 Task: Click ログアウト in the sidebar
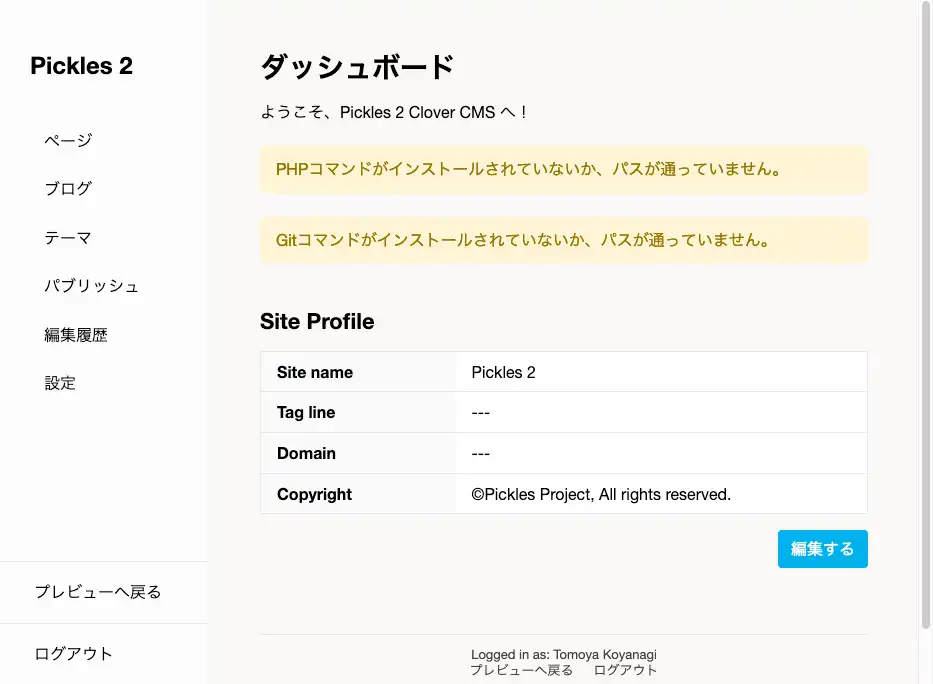74,654
